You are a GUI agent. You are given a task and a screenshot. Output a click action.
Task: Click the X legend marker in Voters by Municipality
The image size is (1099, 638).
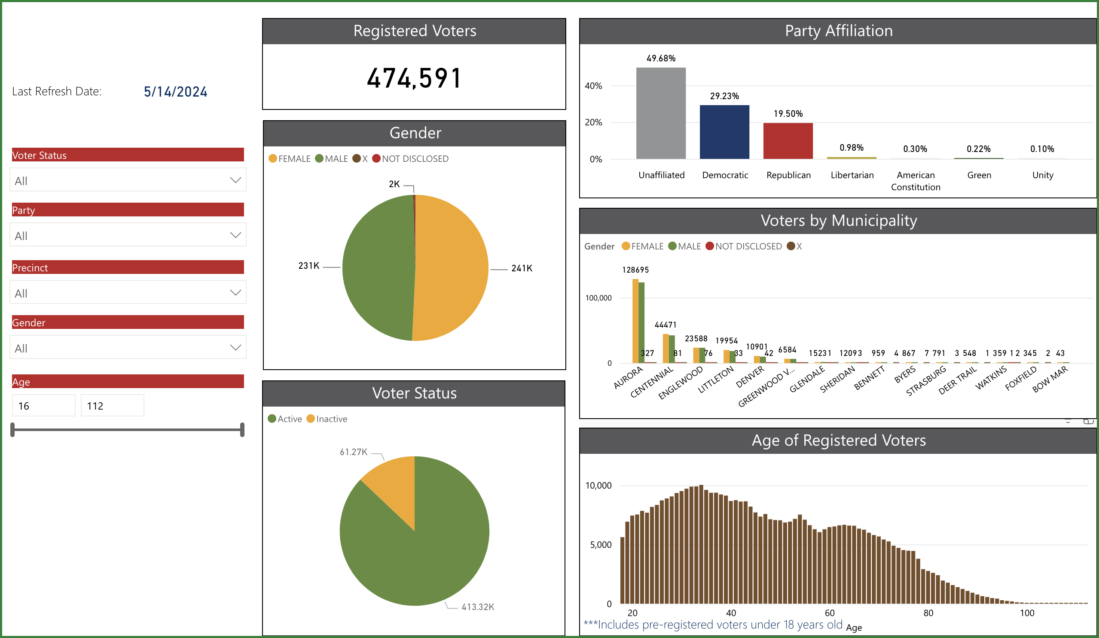(789, 246)
